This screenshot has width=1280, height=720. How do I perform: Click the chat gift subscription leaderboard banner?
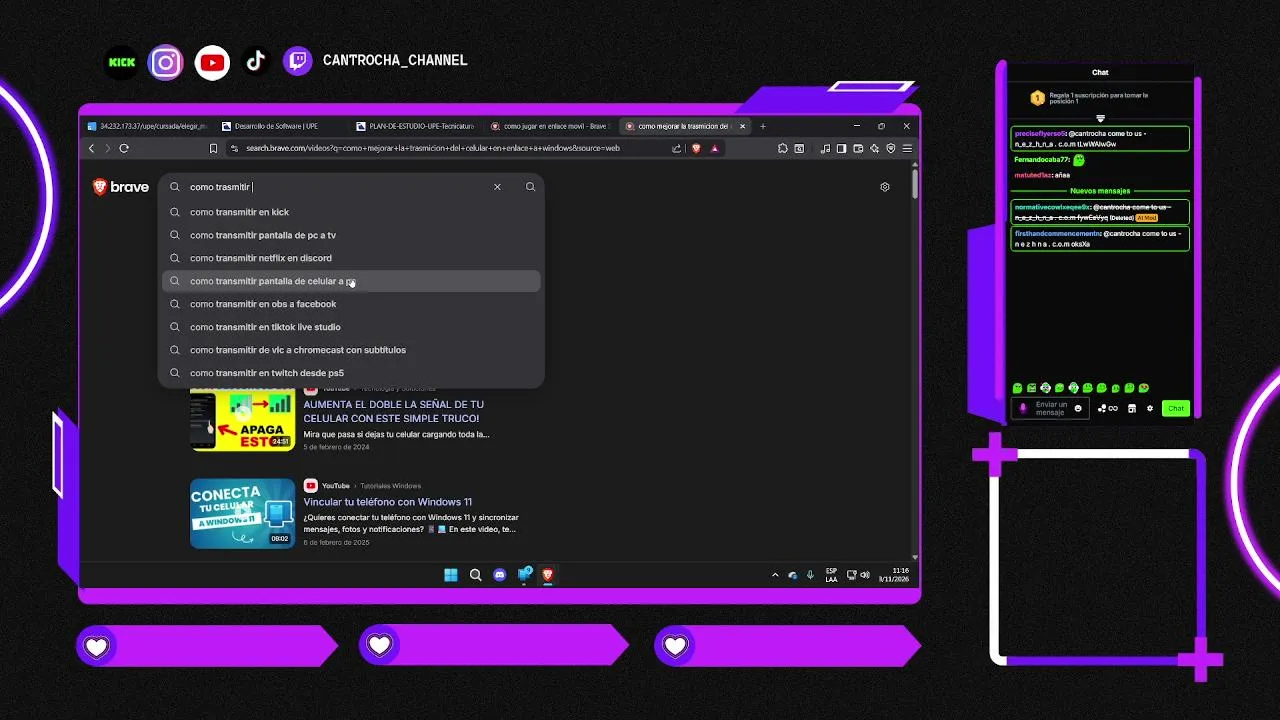click(1100, 98)
